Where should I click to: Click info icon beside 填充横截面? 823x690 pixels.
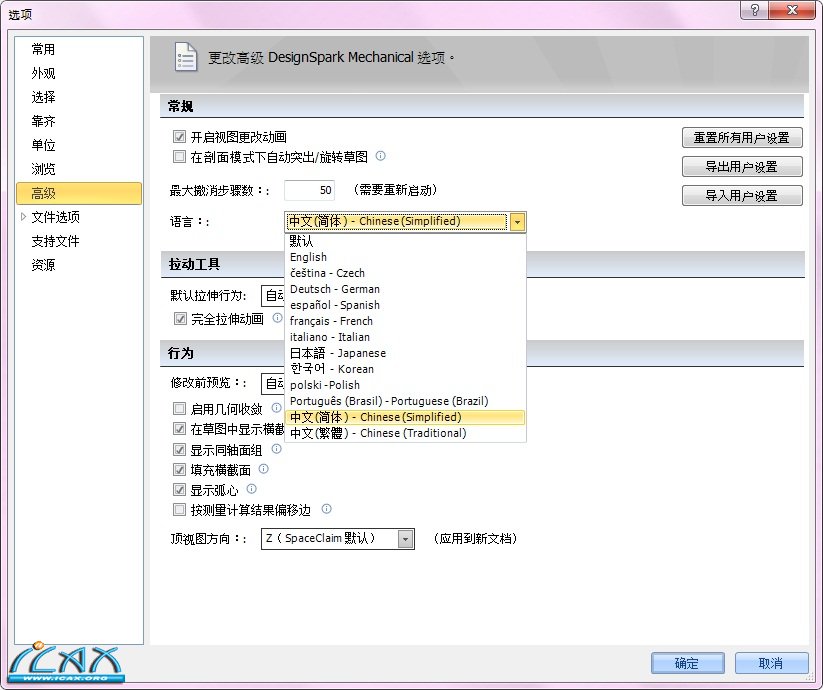pos(263,469)
